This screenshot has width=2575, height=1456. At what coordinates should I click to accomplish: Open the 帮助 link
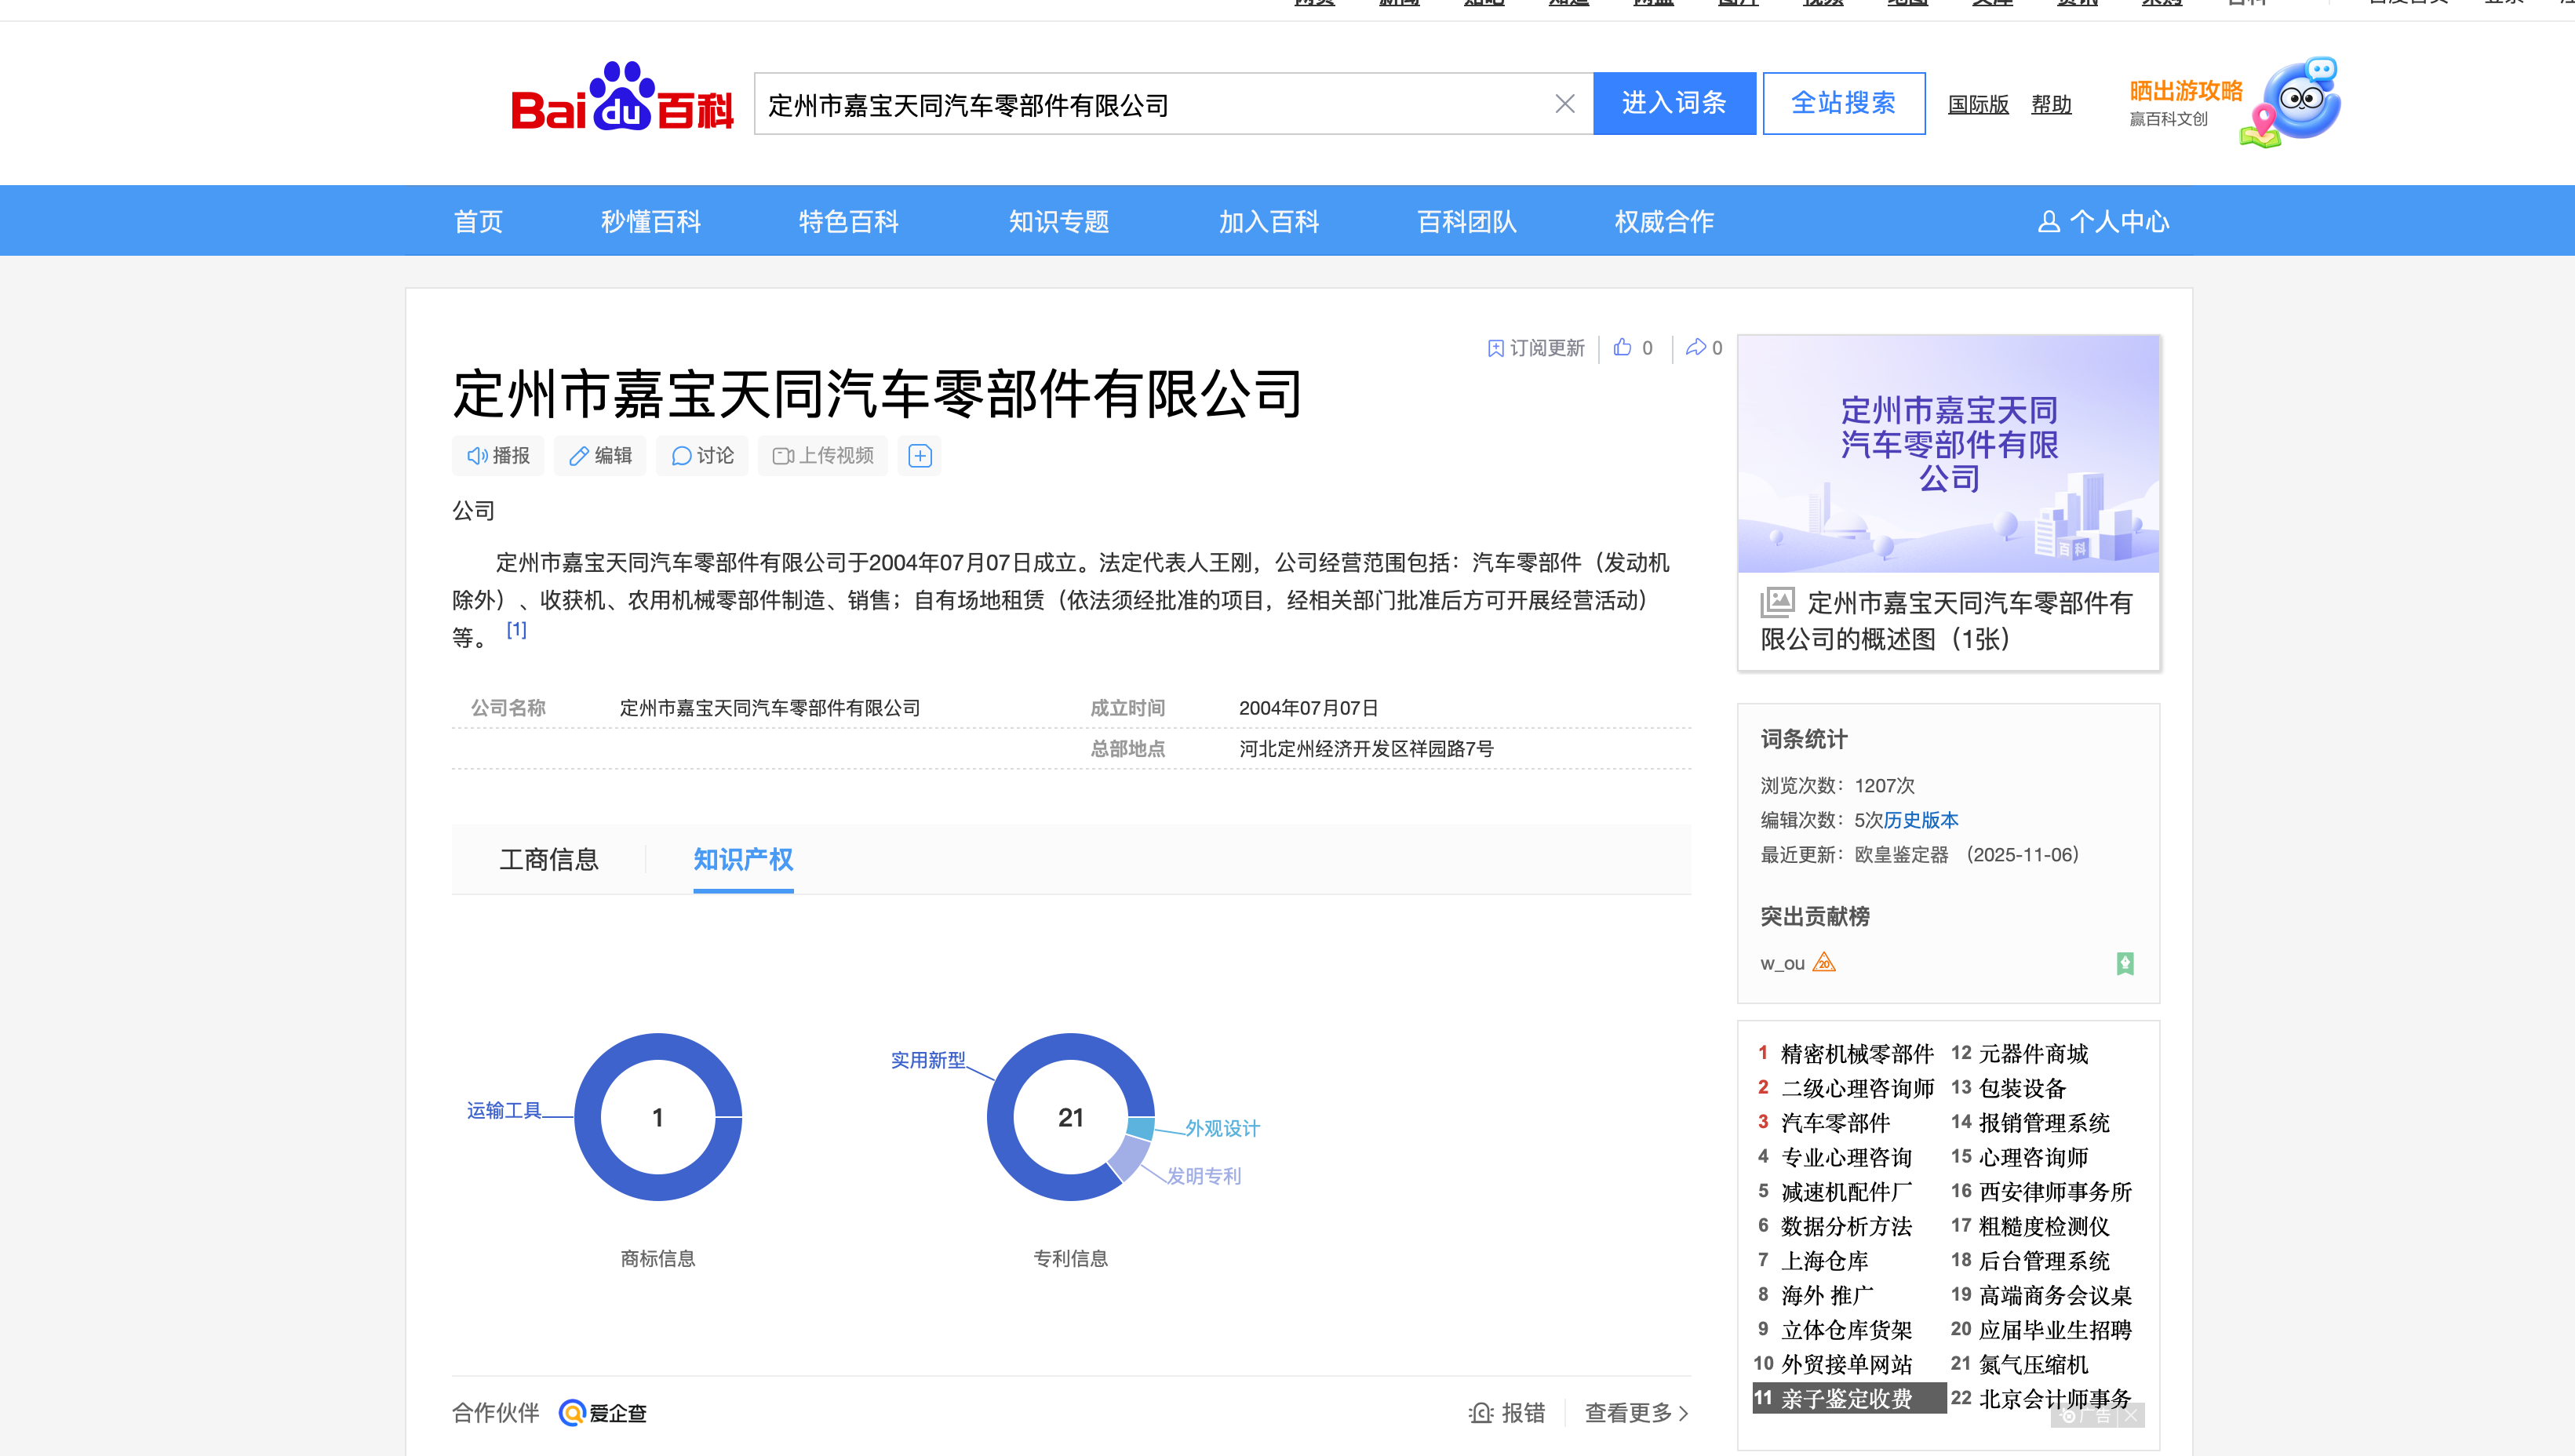coord(2051,104)
